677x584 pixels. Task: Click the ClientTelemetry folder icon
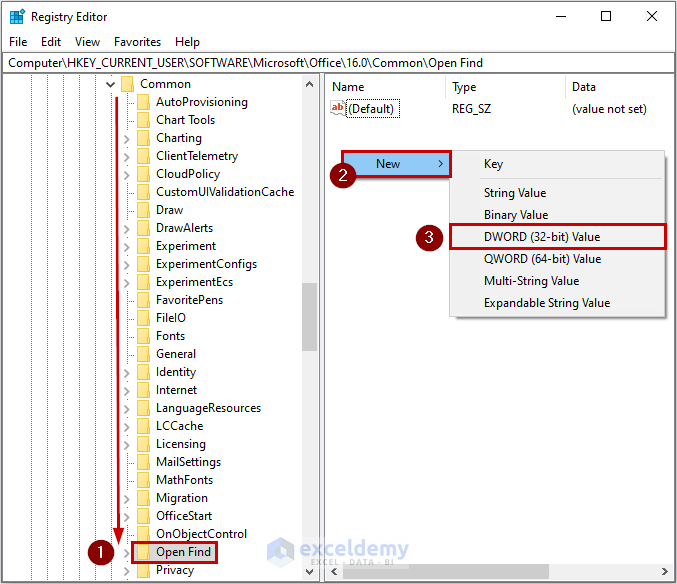(143, 156)
